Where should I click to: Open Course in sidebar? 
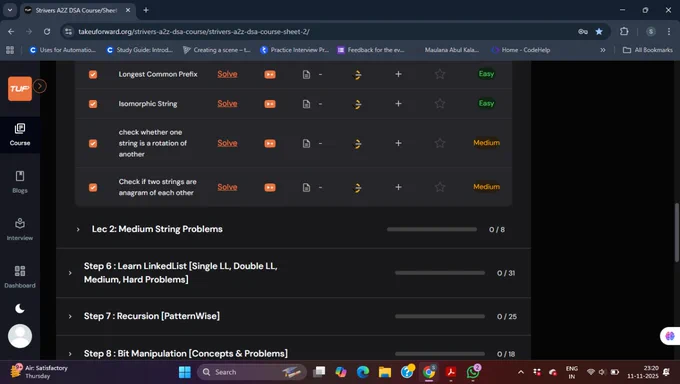20,135
